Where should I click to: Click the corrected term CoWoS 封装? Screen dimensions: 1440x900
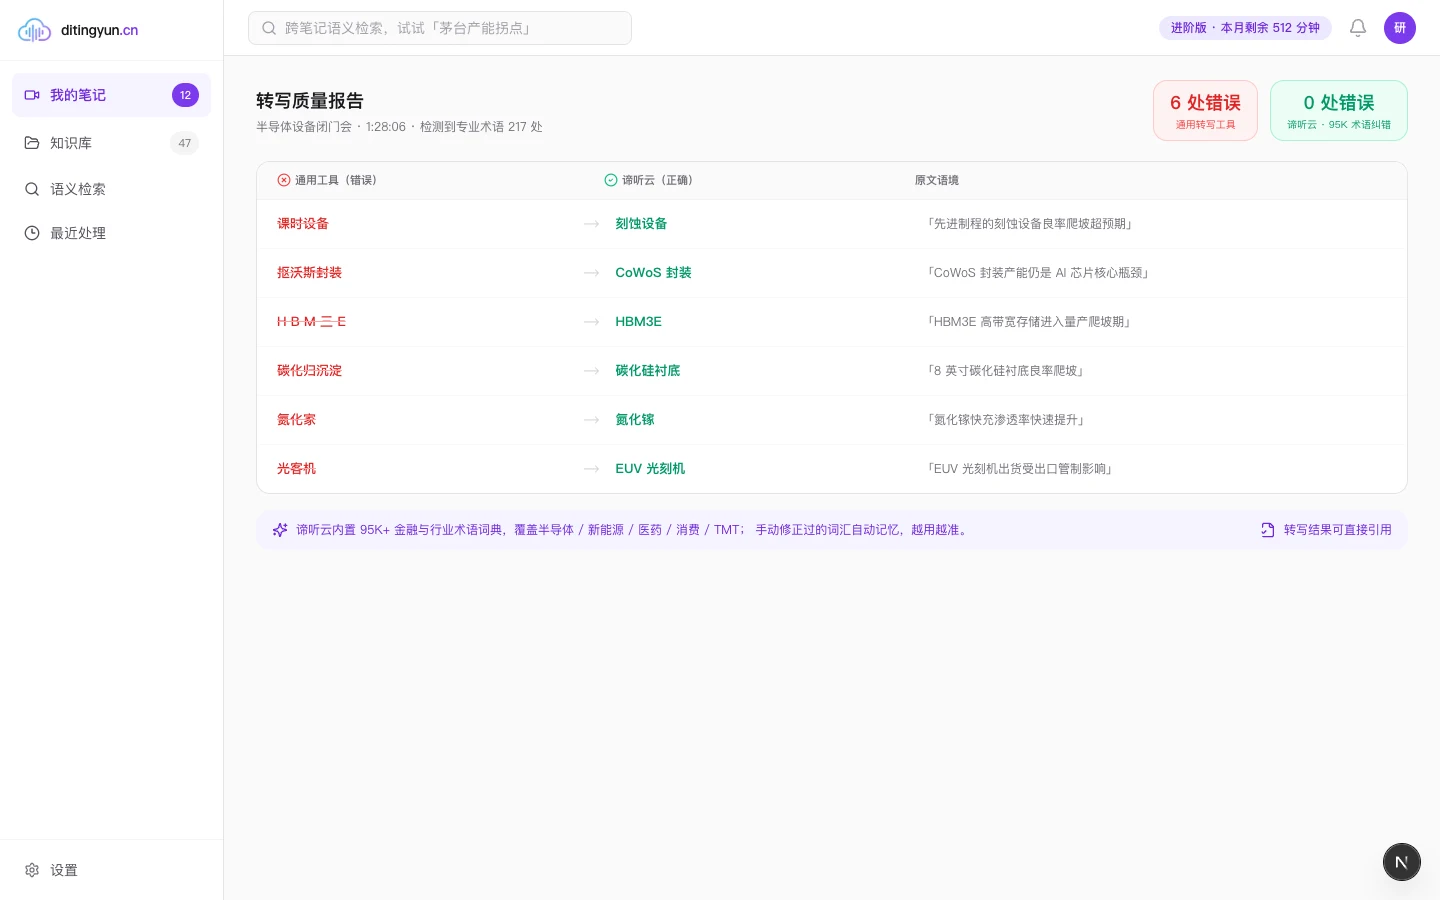[653, 273]
